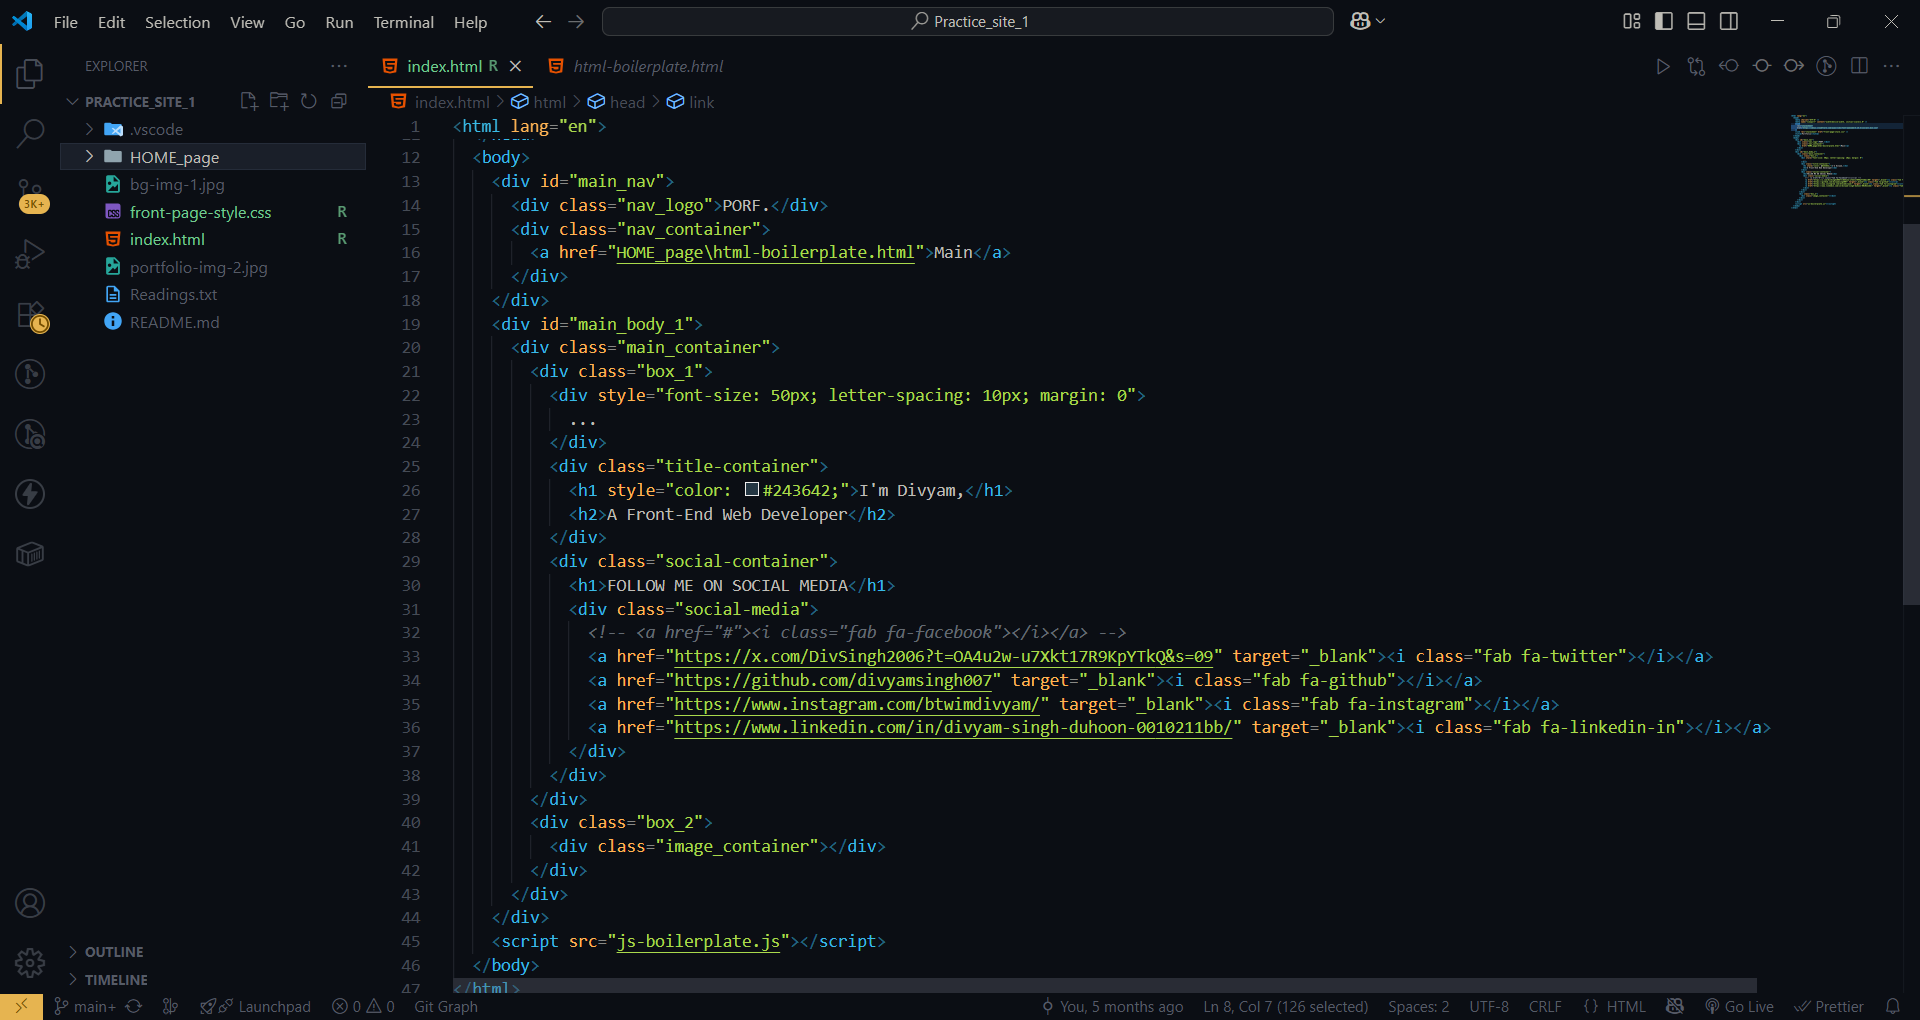This screenshot has height=1020, width=1920.
Task: Open the Git Graph from the status bar
Action: (x=445, y=1006)
